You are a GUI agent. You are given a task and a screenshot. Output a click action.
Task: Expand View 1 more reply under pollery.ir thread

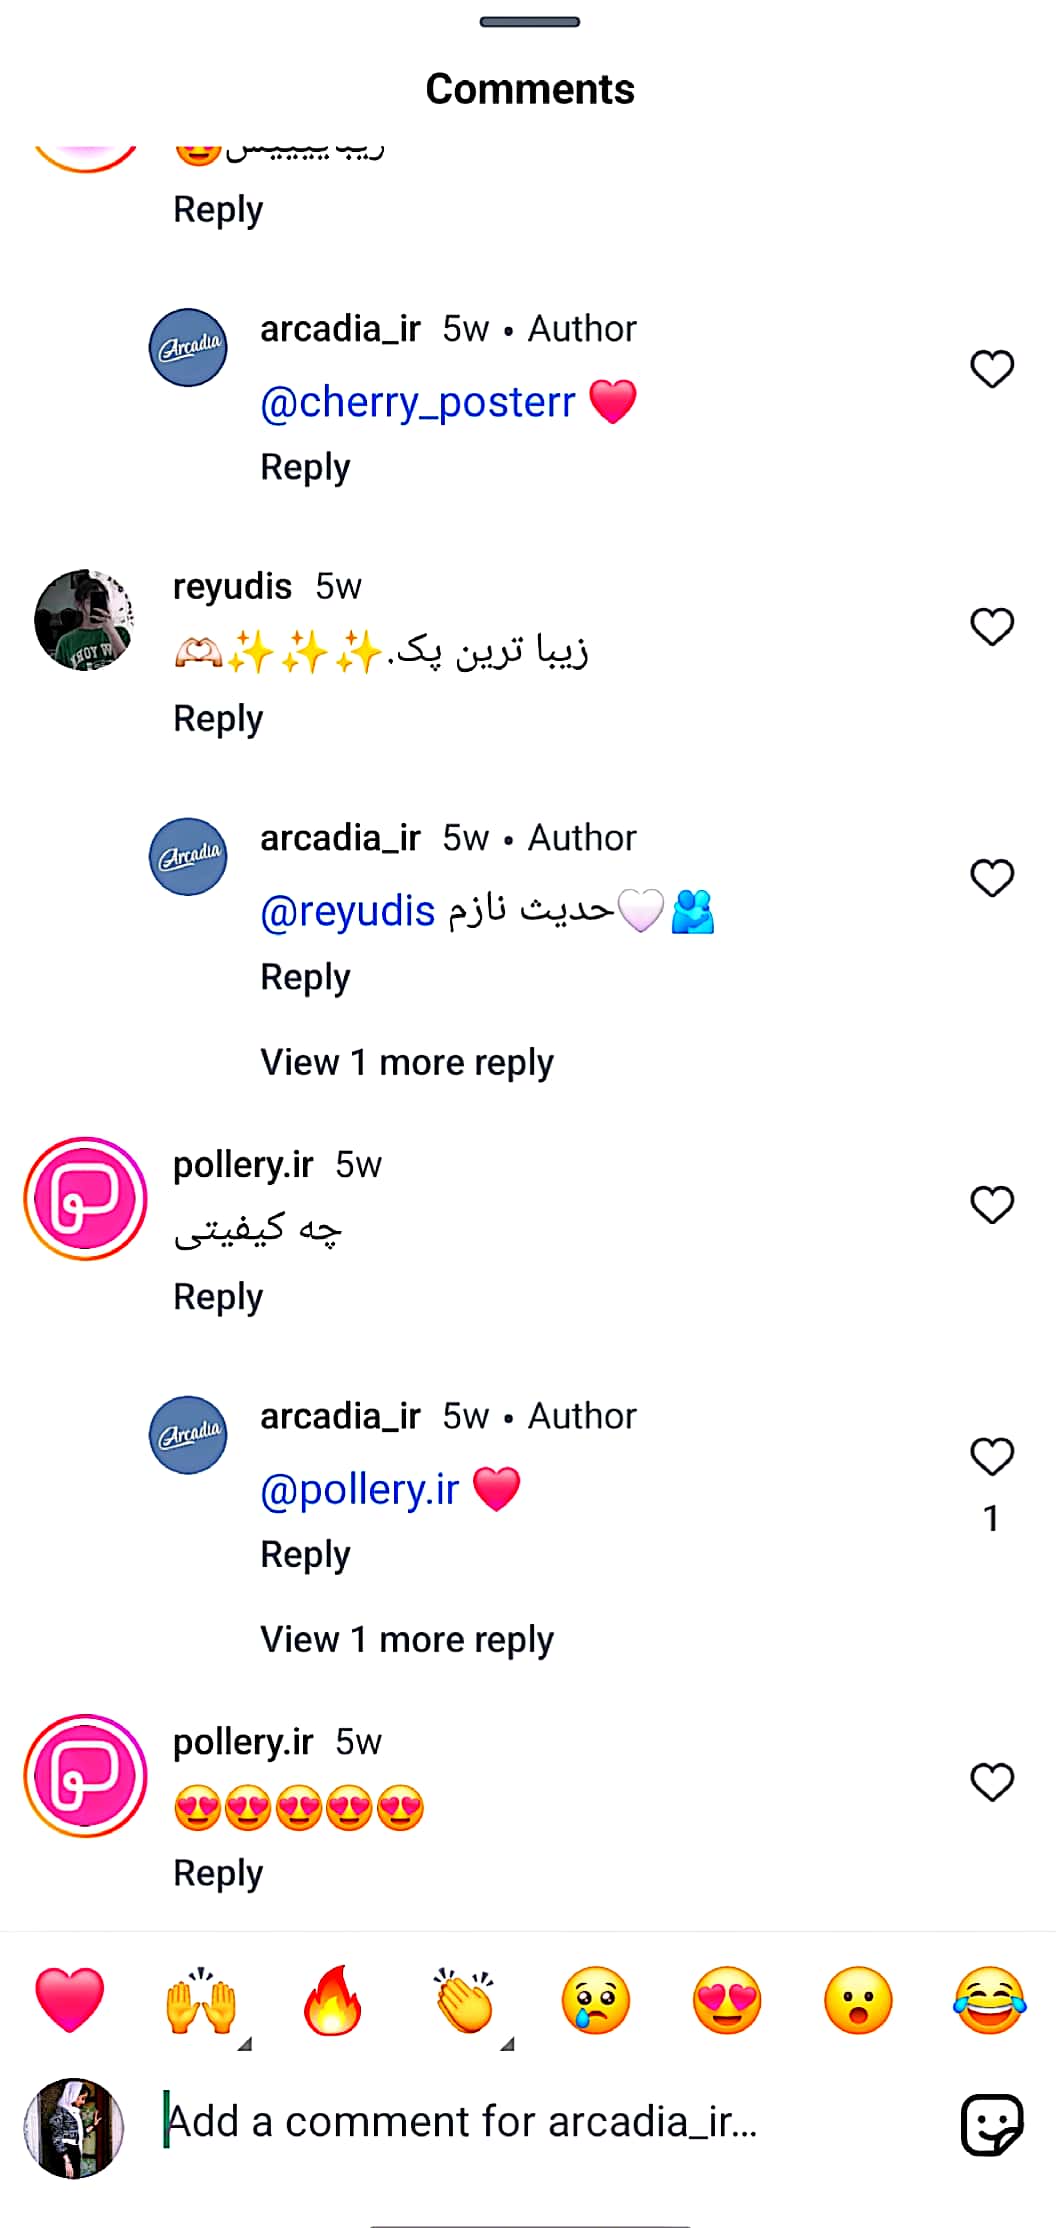[407, 1639]
